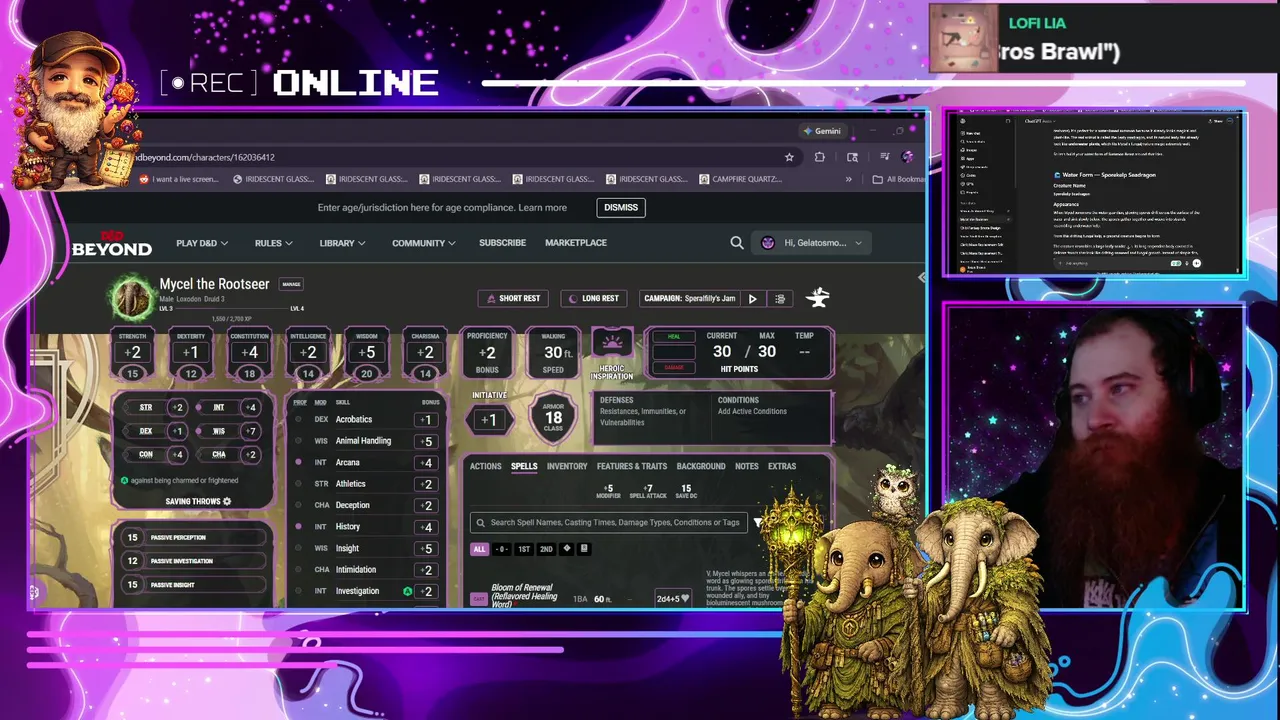This screenshot has width=1280, height=720.
Task: Open the Subscribe link
Action: [x=502, y=243]
